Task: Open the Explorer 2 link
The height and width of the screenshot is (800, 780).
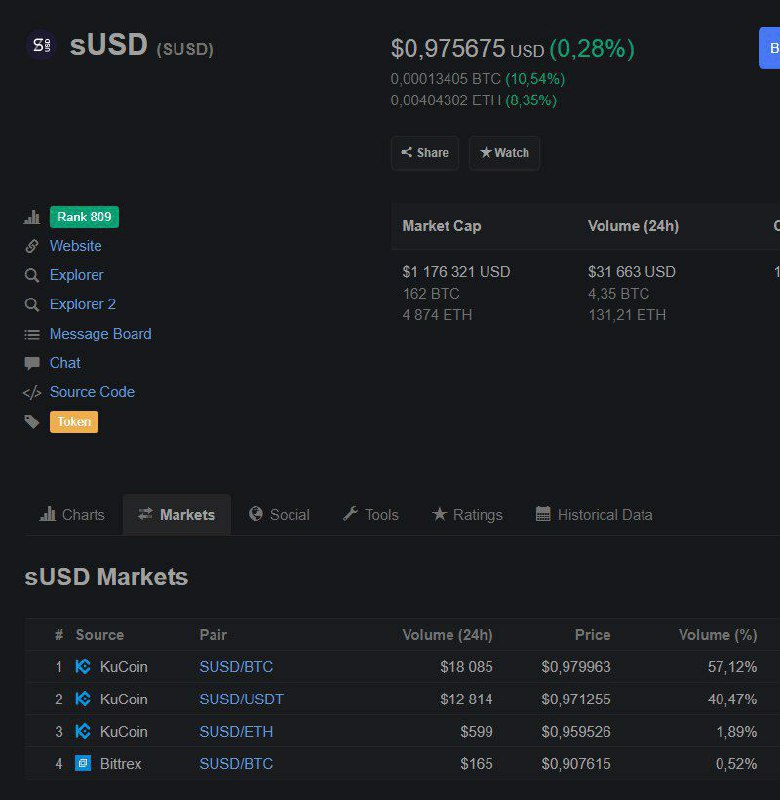Action: (83, 304)
